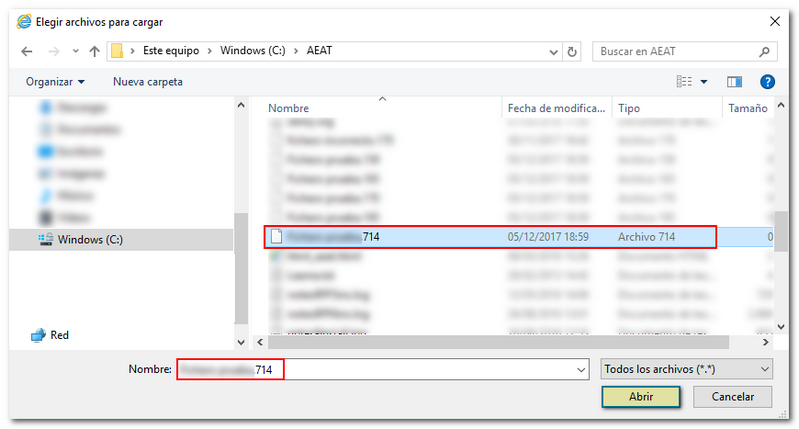Image resolution: width=799 pixels, height=429 pixels.
Task: Open the view options dropdown arrow
Action: [x=704, y=82]
